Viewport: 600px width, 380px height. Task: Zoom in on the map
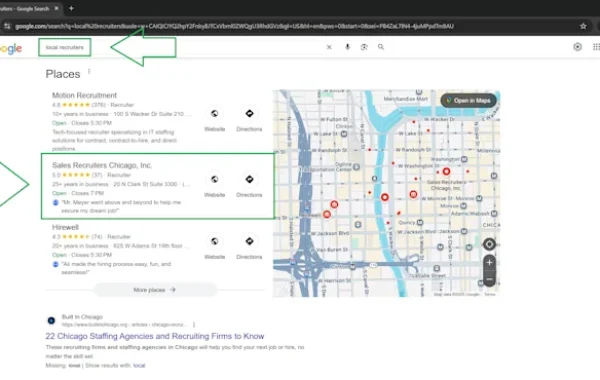489,263
